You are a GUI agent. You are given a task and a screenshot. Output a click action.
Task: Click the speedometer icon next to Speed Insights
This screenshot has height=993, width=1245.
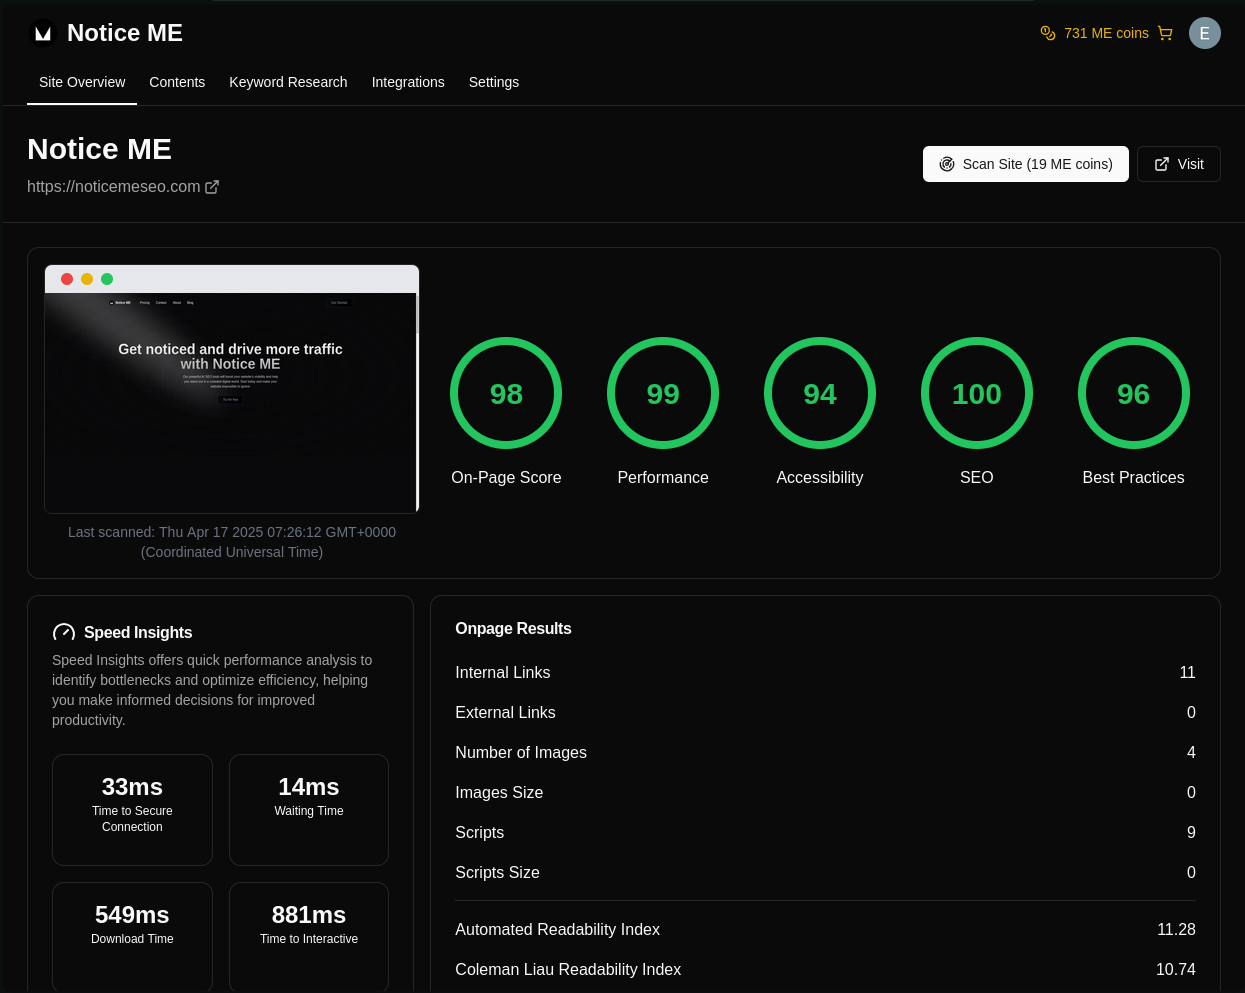click(64, 632)
